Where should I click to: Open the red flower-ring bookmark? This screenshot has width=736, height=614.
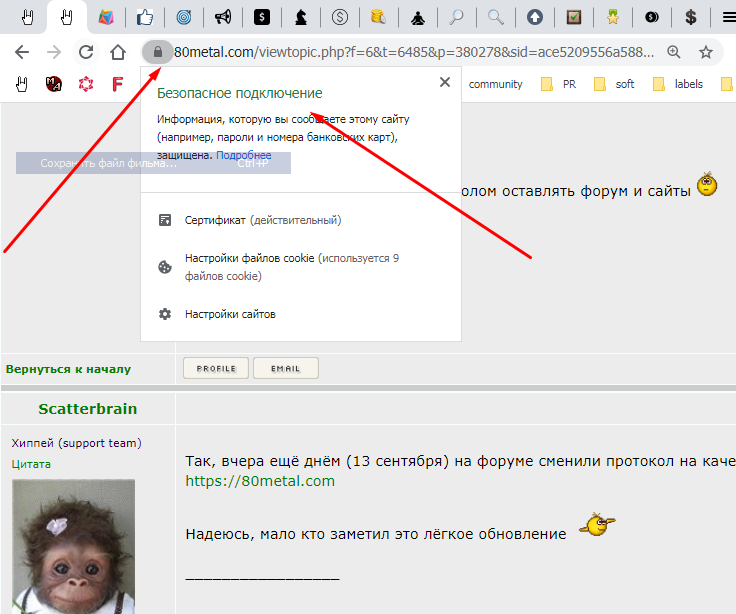point(86,84)
